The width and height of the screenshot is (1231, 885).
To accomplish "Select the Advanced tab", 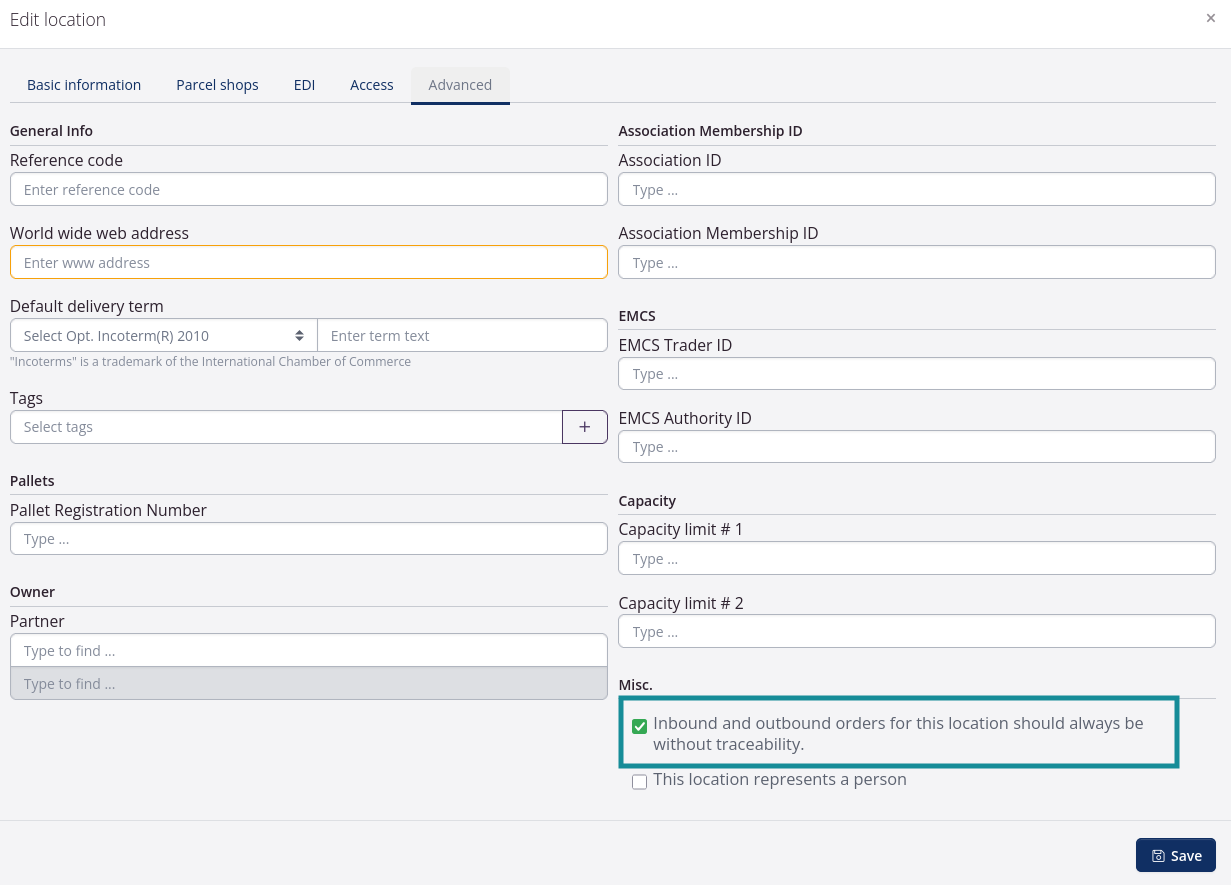I will point(460,85).
